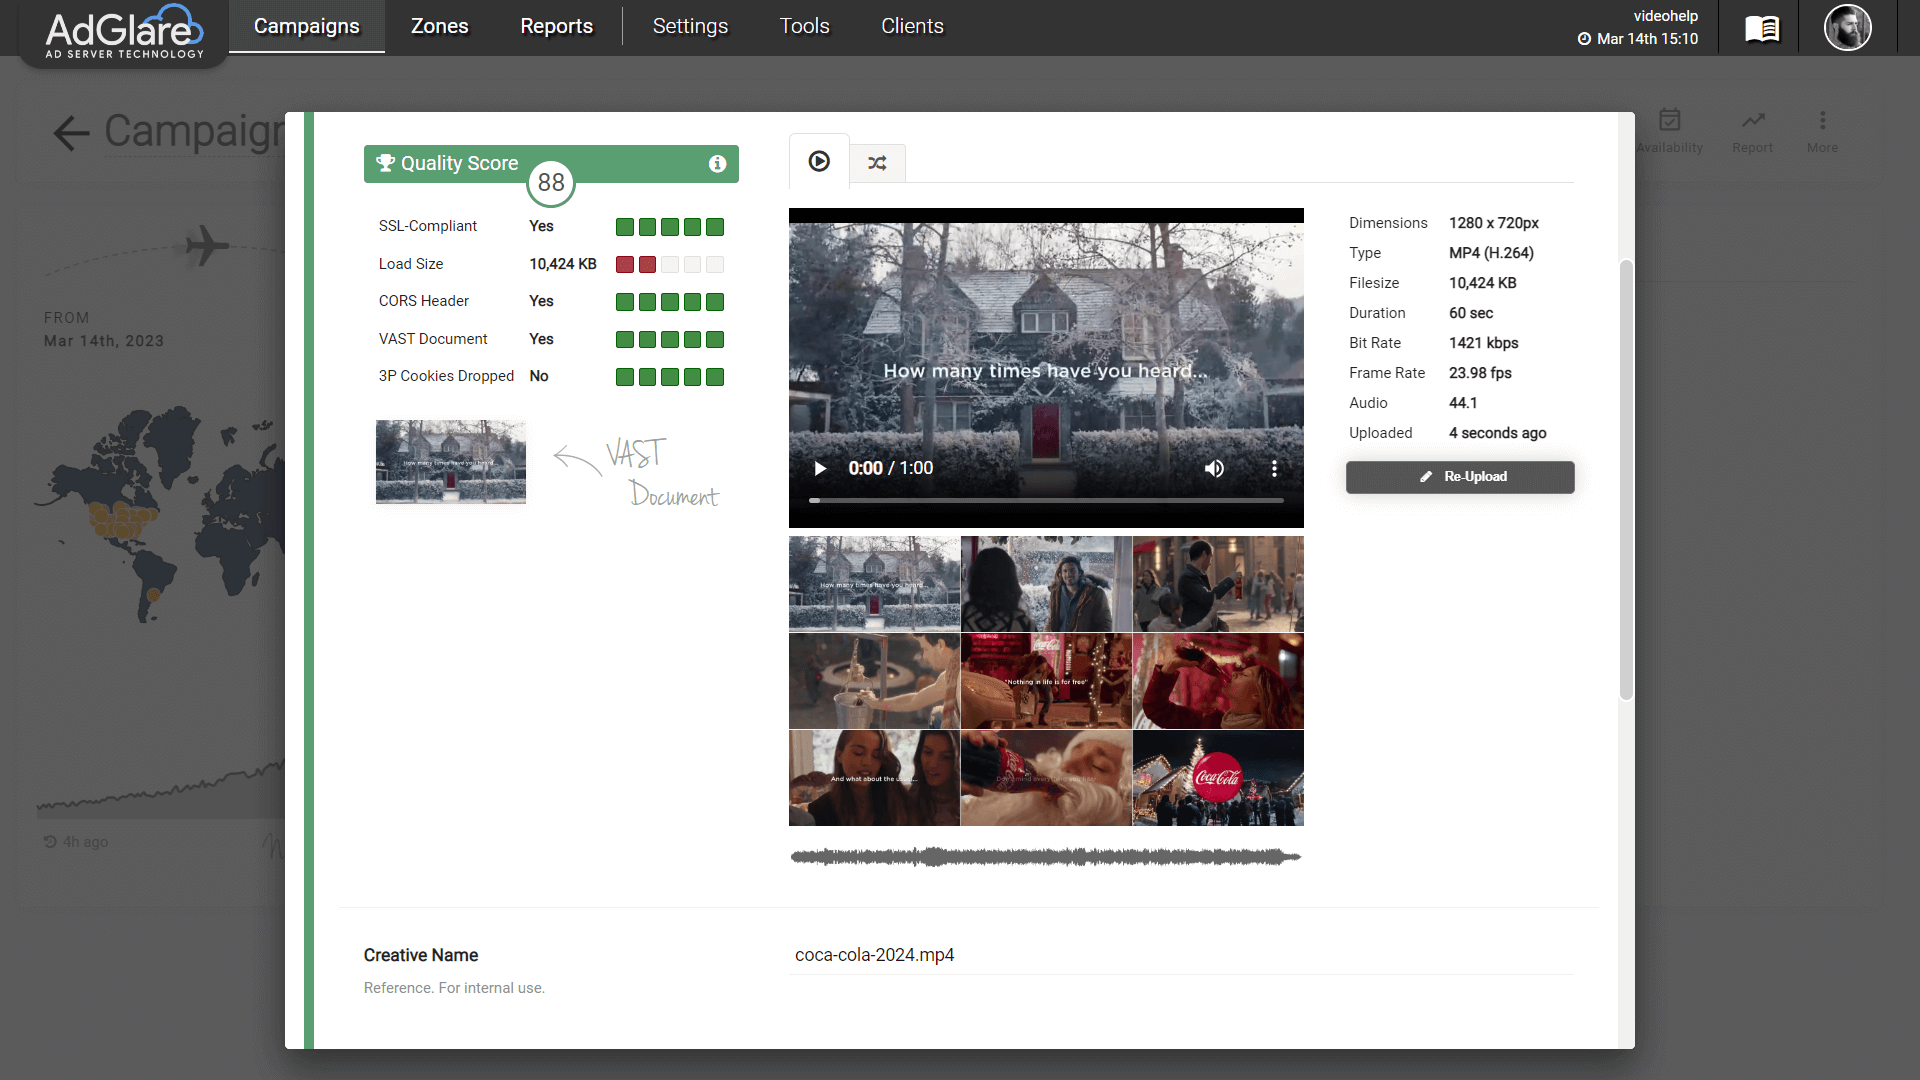The image size is (1920, 1080).
Task: Click the Quality Score info icon
Action: pyautogui.click(x=717, y=164)
